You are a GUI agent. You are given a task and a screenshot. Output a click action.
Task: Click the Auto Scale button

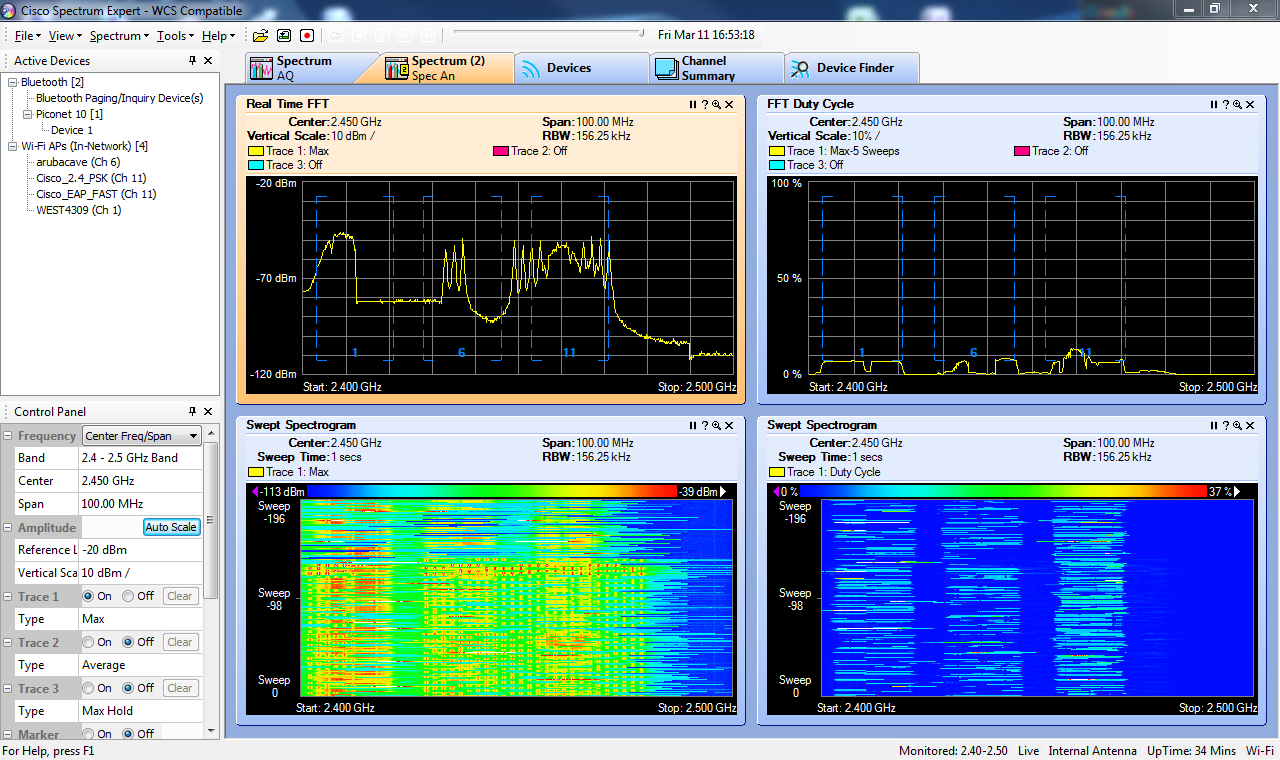[x=171, y=527]
